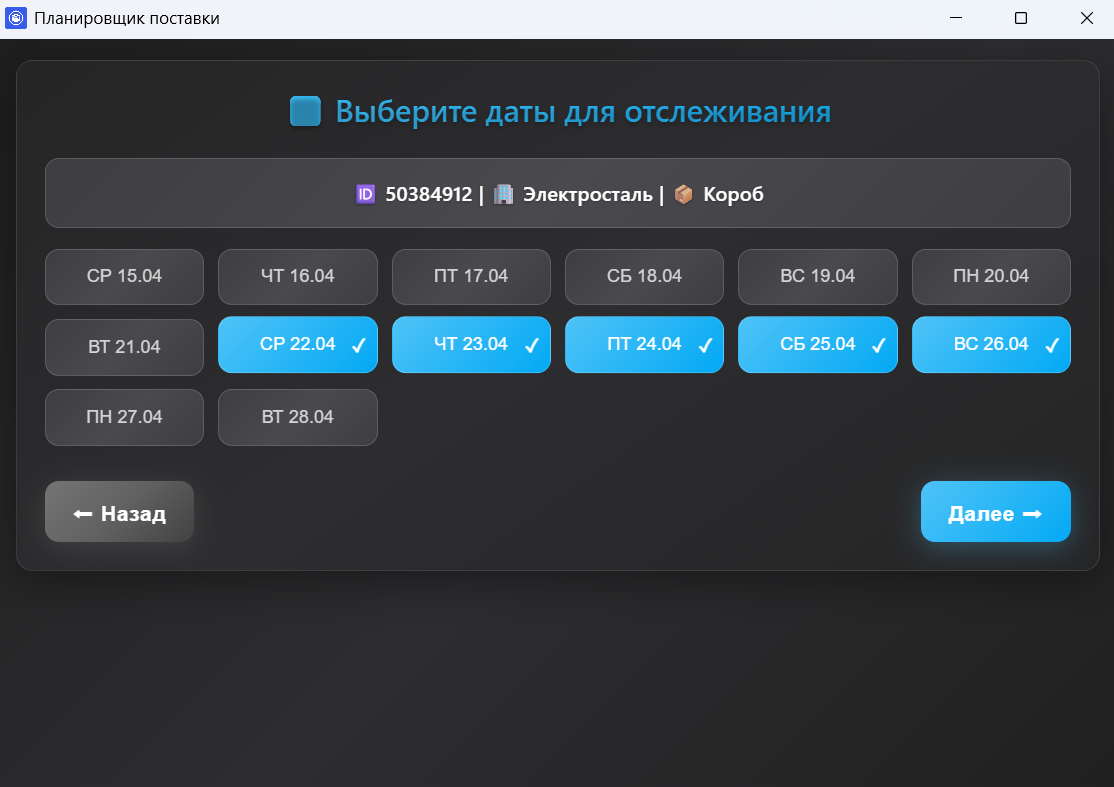Select the ПН 20.04 date

(x=991, y=276)
